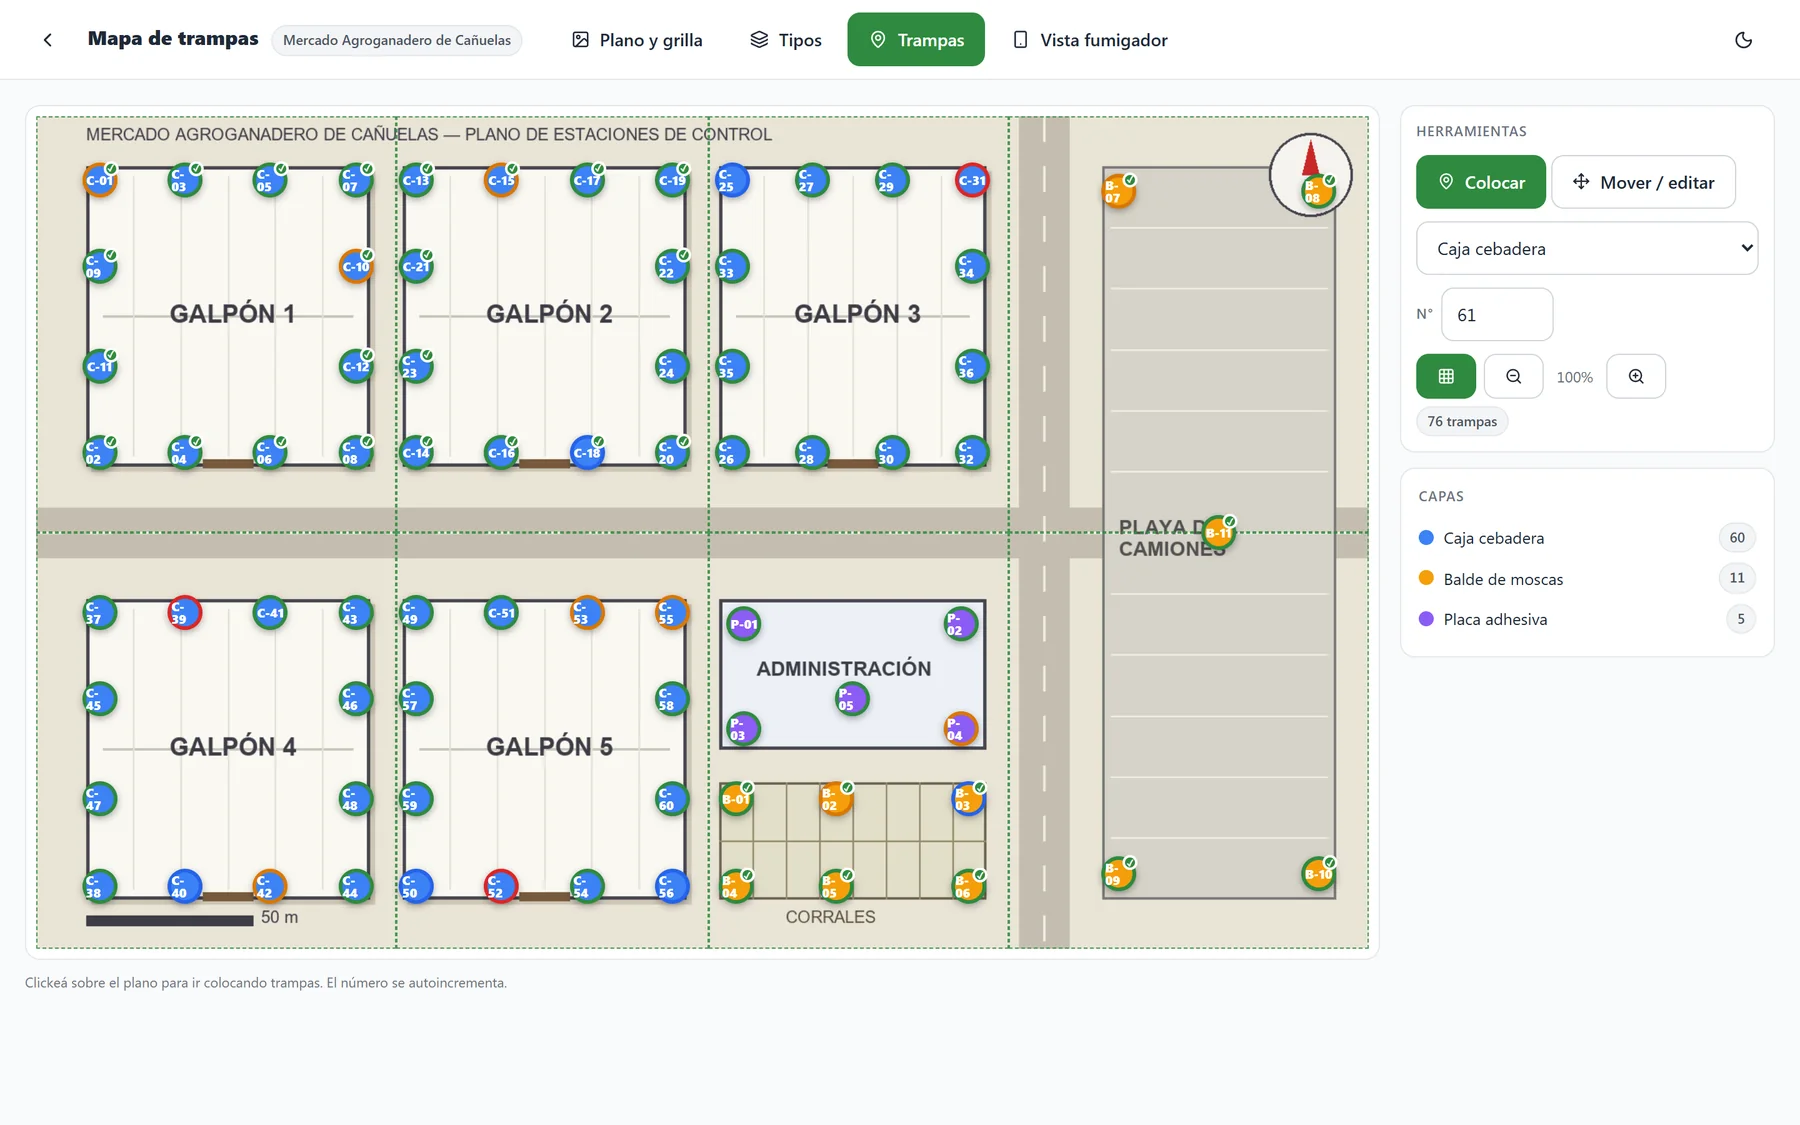The width and height of the screenshot is (1800, 1125).
Task: Select trap marker C-31 with red ring
Action: [x=972, y=181]
